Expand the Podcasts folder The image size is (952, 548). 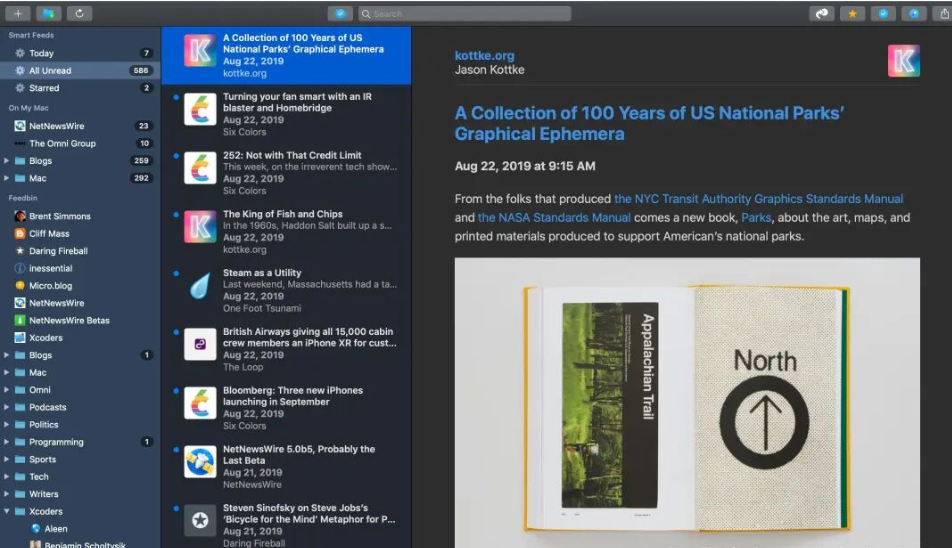[7, 407]
